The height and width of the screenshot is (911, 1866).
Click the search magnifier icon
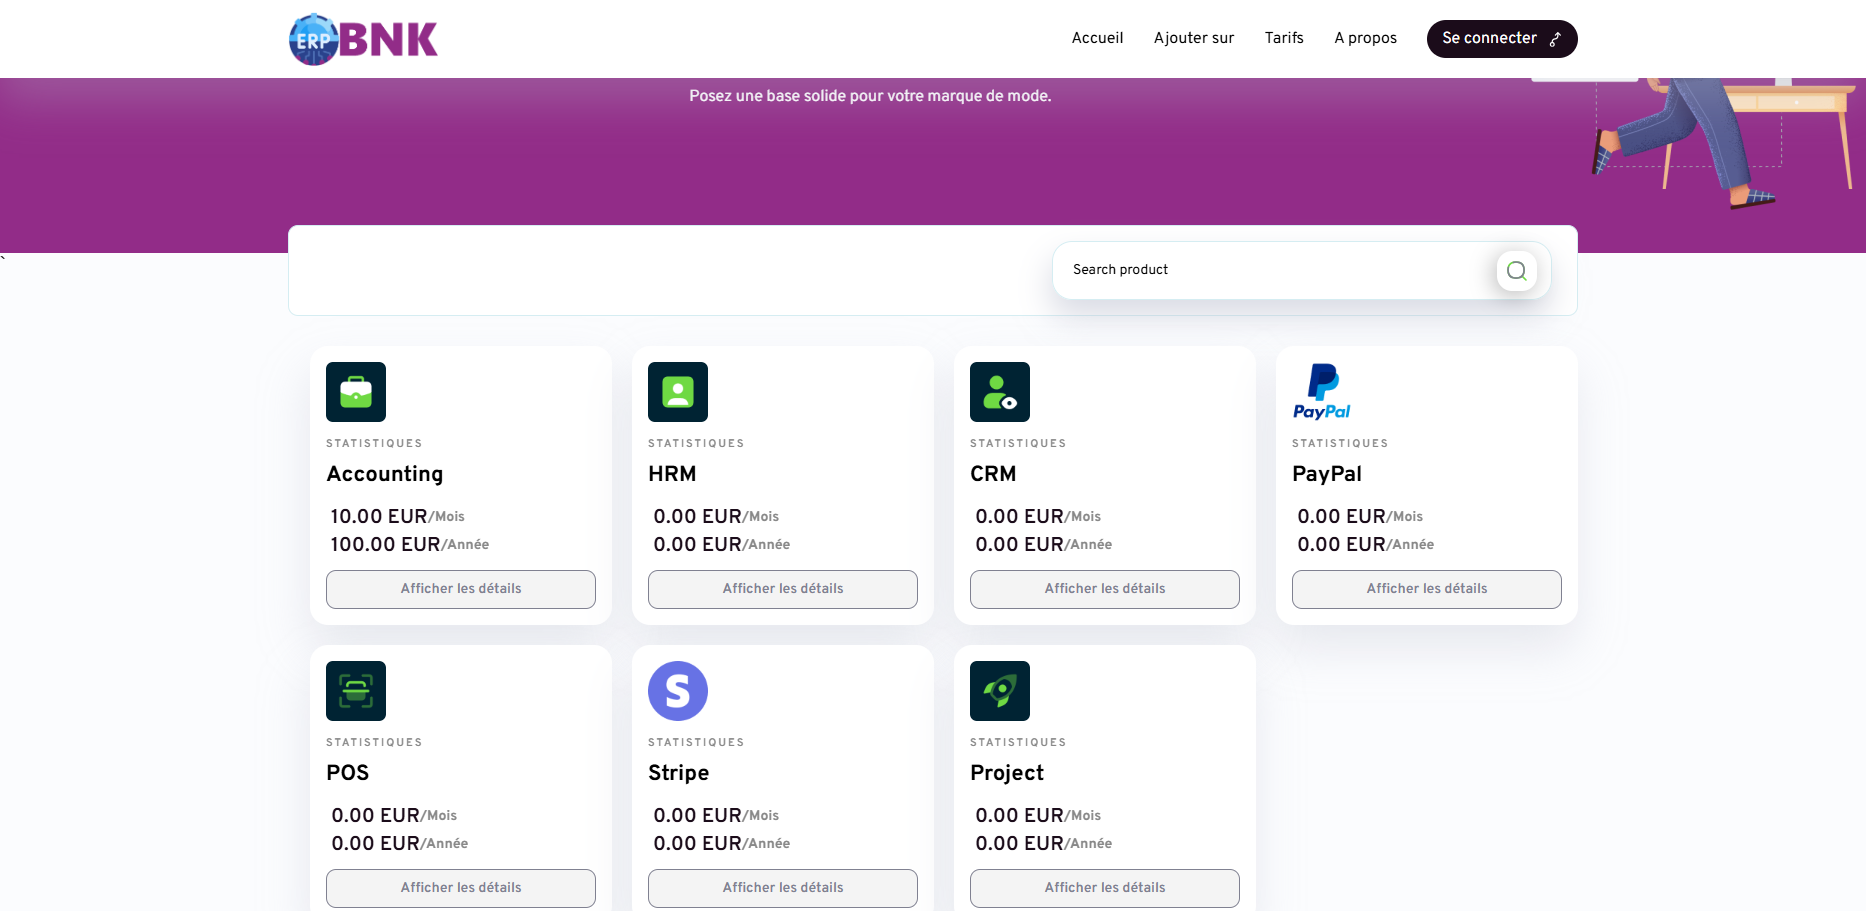pyautogui.click(x=1516, y=270)
